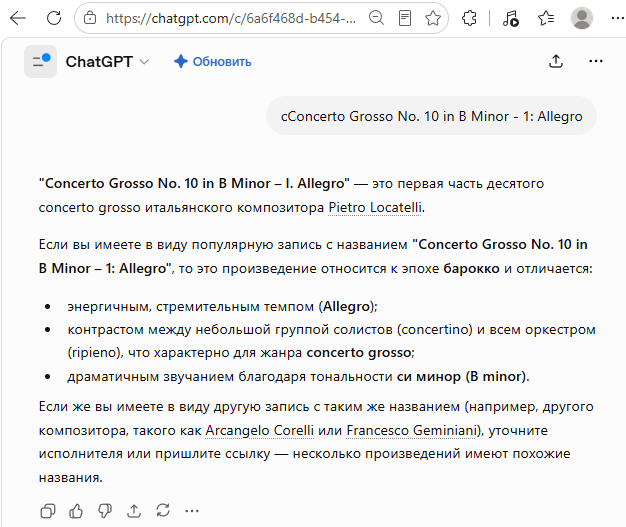
Task: Open more actions below the response
Action: [192, 511]
